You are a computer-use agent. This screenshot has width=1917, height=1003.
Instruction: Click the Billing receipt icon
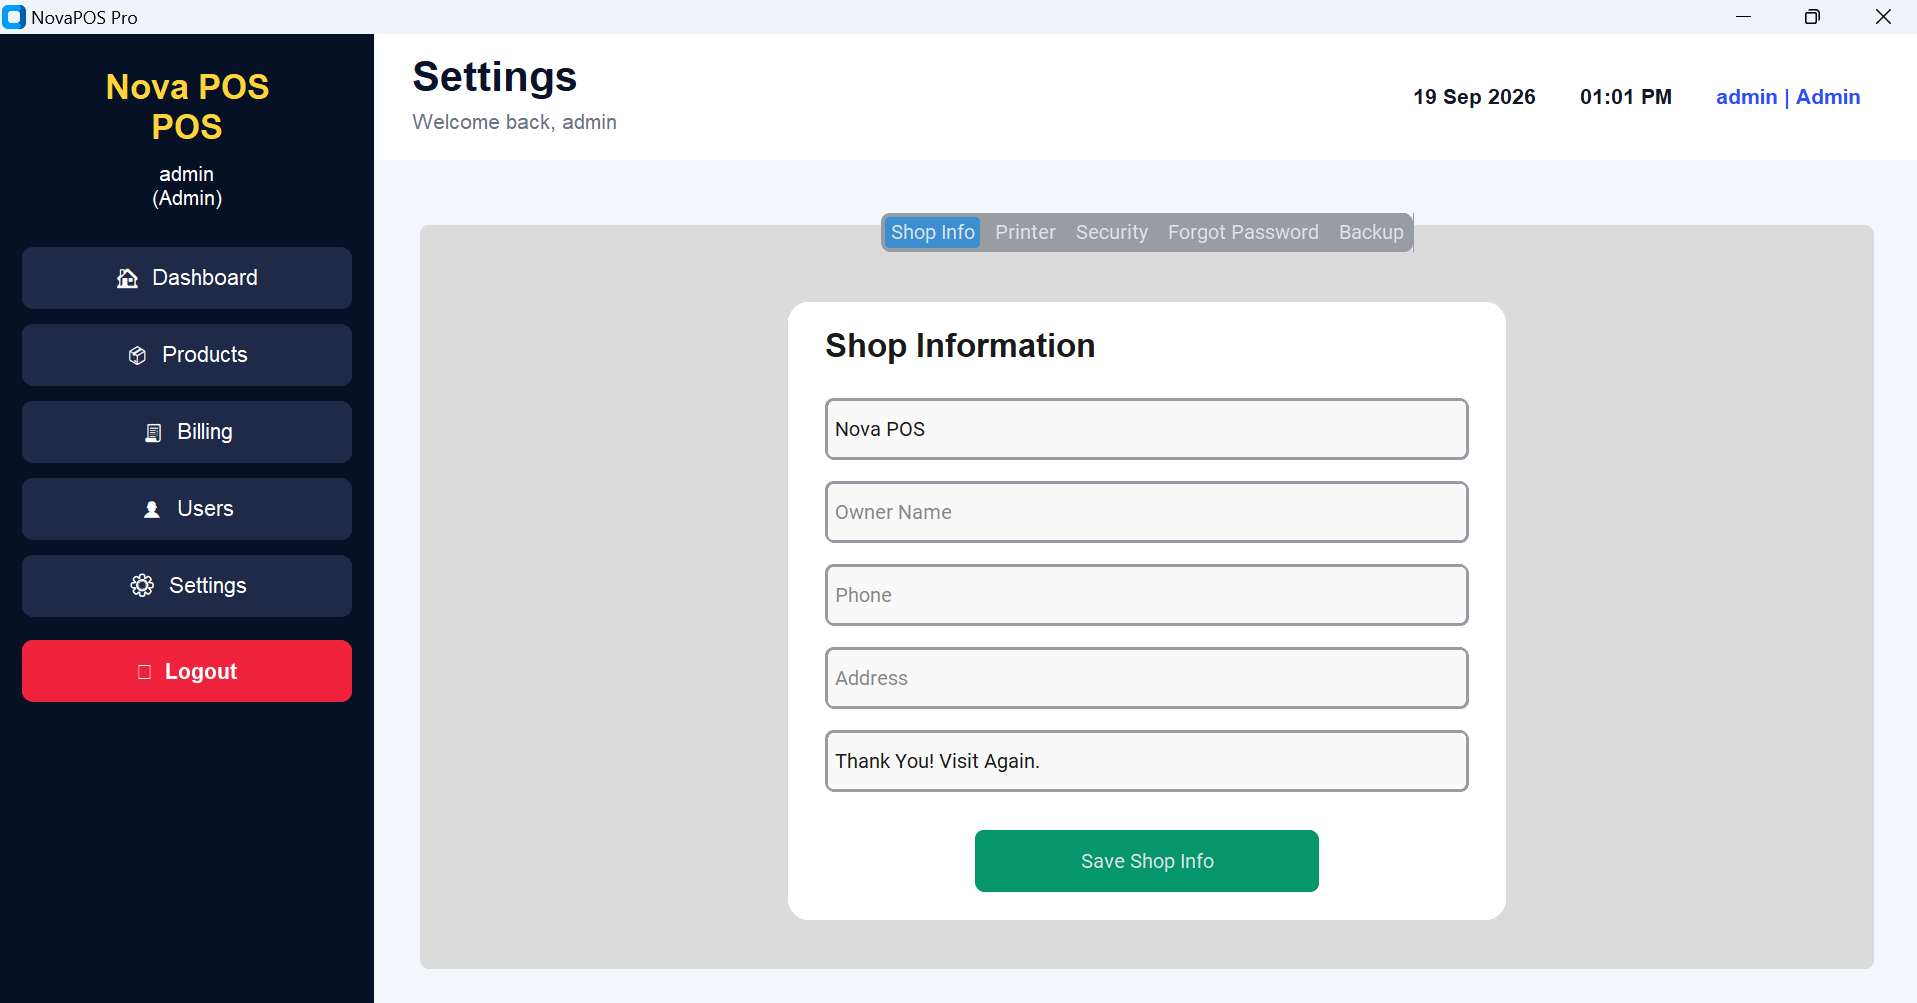tap(153, 432)
